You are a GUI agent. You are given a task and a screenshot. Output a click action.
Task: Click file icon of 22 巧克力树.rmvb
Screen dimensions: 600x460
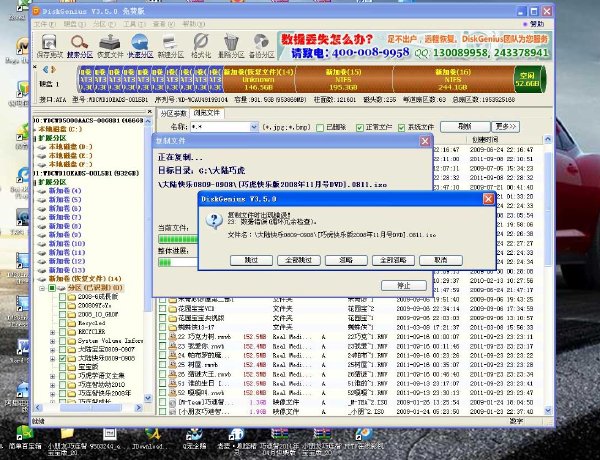(x=173, y=337)
